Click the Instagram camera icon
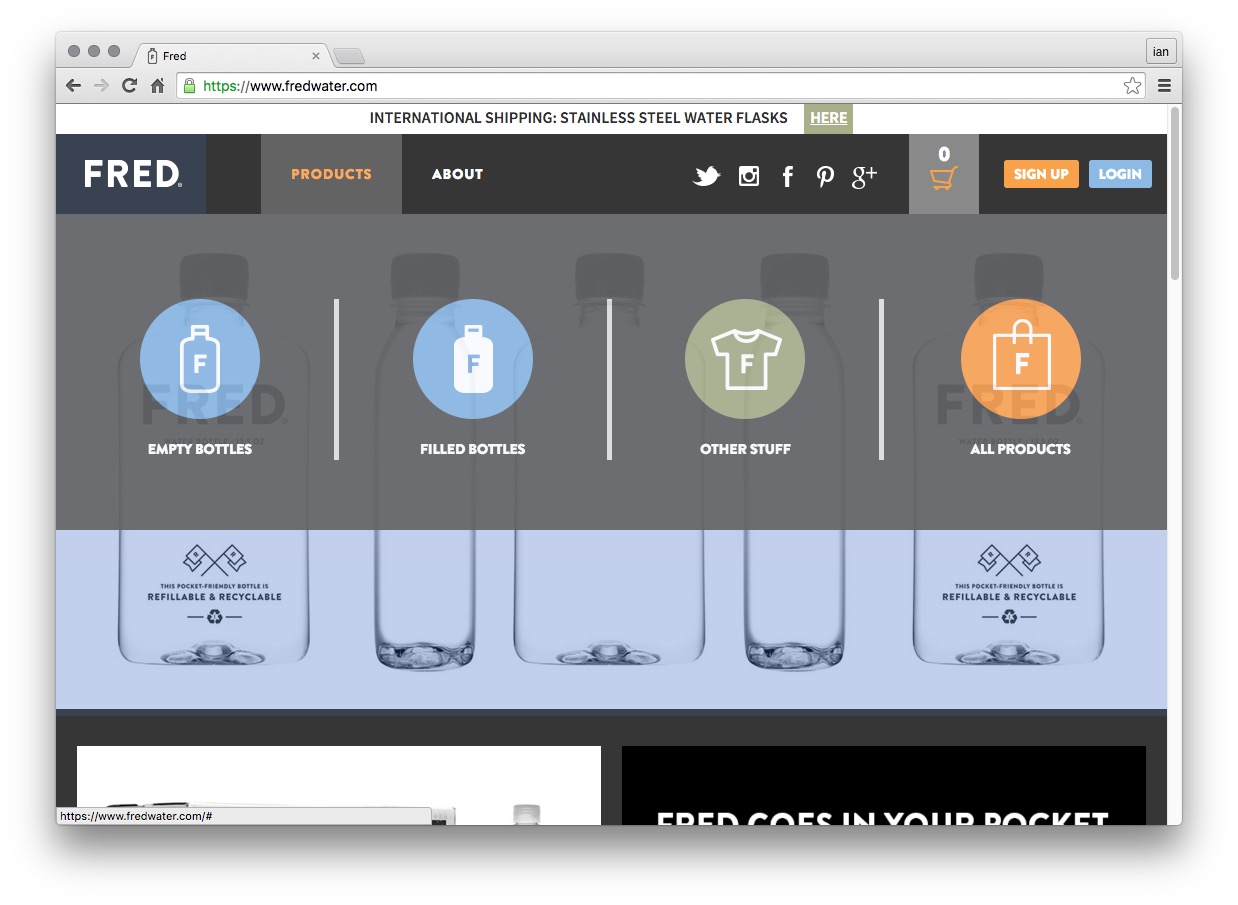Screen dimensions: 1238x905 point(748,176)
